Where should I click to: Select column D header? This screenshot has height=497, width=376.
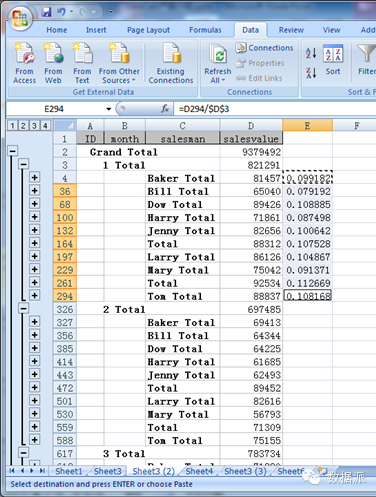(x=251, y=126)
